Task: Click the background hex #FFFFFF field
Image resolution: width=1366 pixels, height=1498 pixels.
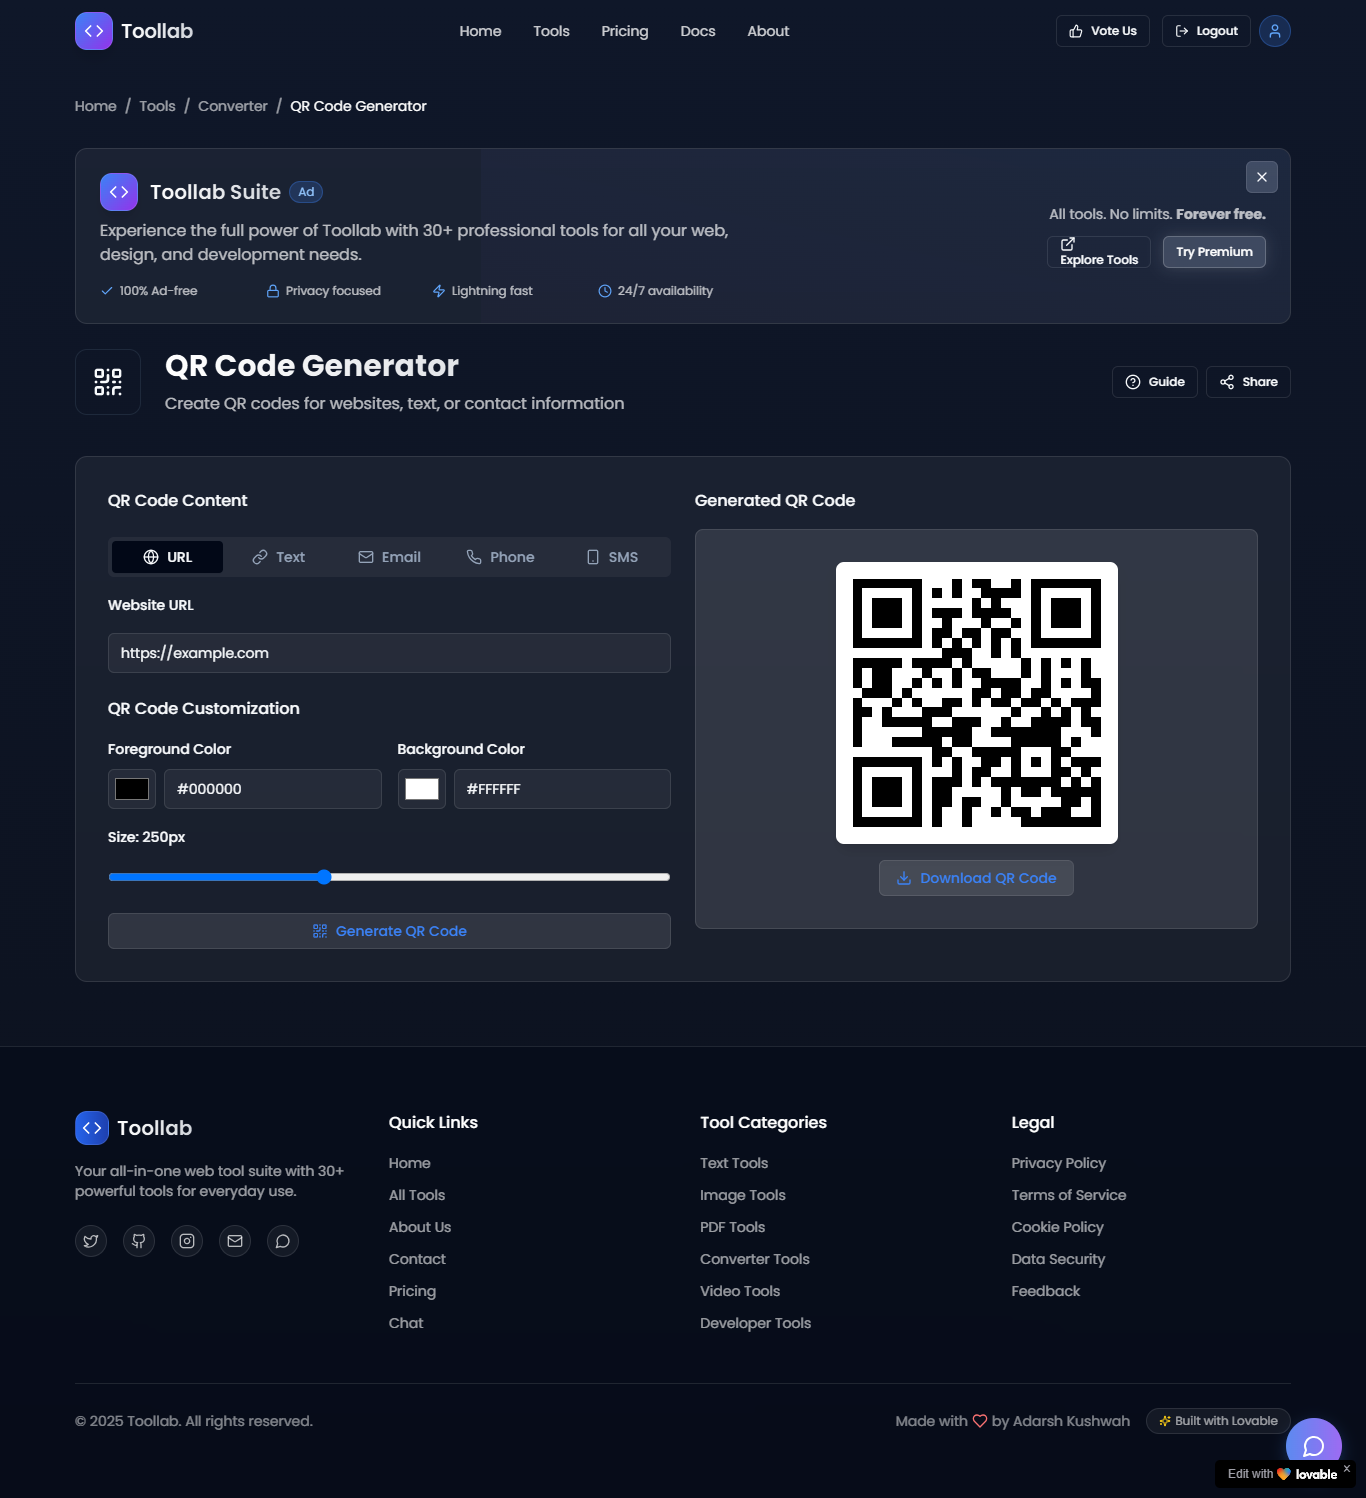Action: click(x=562, y=789)
